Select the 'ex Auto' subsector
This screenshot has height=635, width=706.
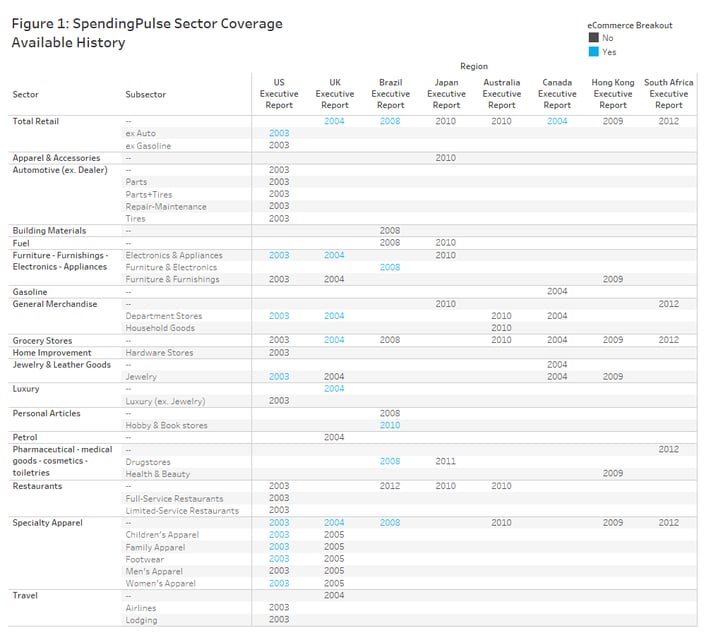[140, 133]
